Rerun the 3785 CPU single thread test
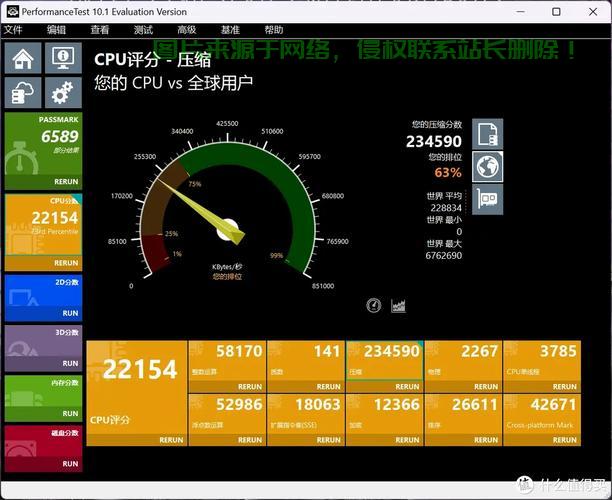612x500 pixels. pyautogui.click(x=564, y=387)
